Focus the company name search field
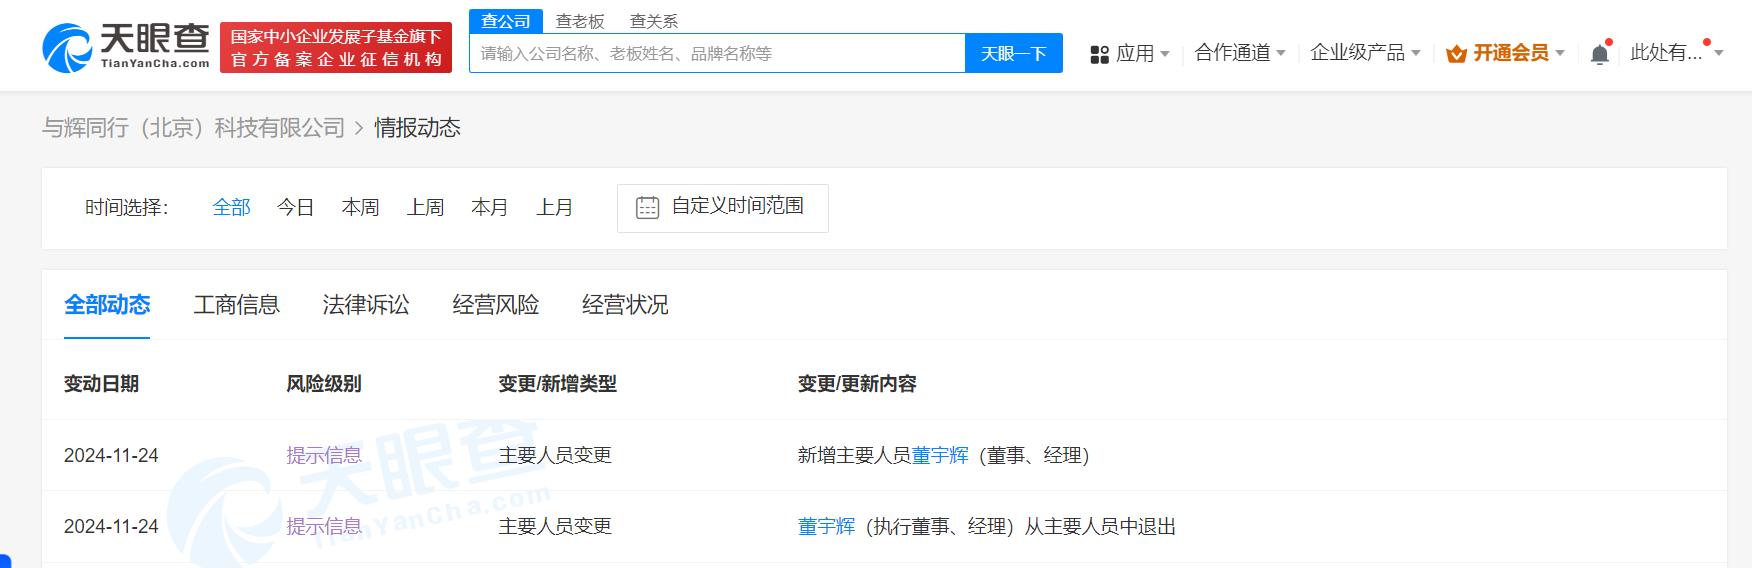1752x568 pixels. (717, 53)
